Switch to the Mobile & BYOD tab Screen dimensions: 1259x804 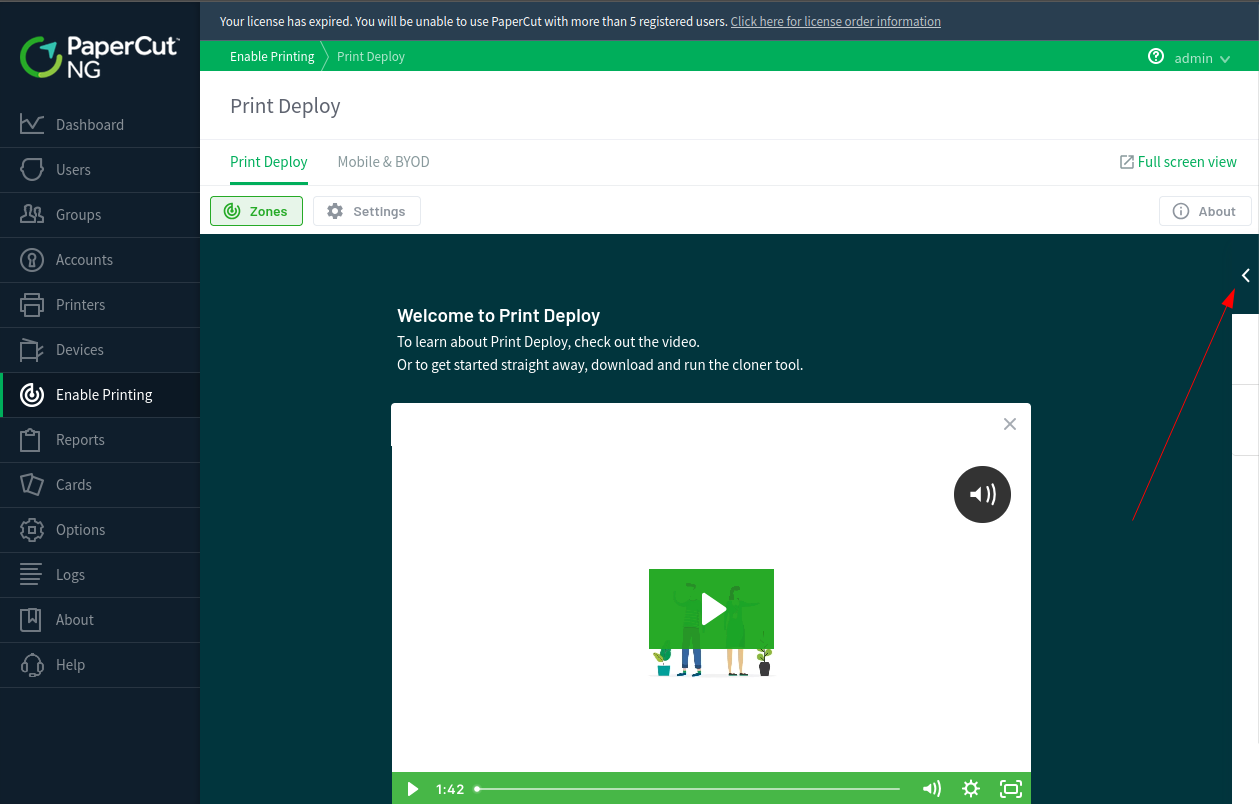pyautogui.click(x=383, y=162)
